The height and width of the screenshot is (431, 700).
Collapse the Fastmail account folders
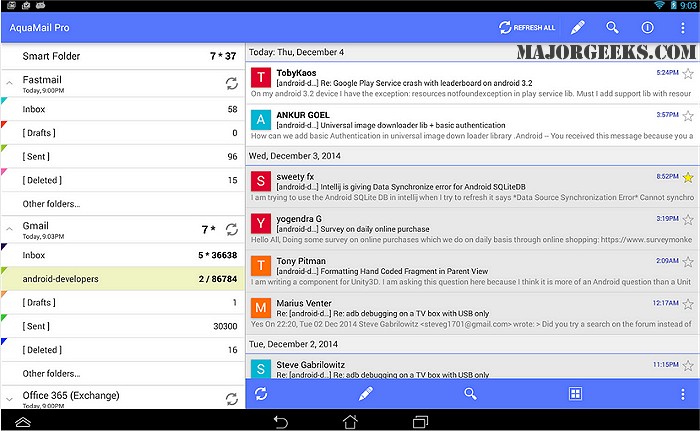pos(9,83)
